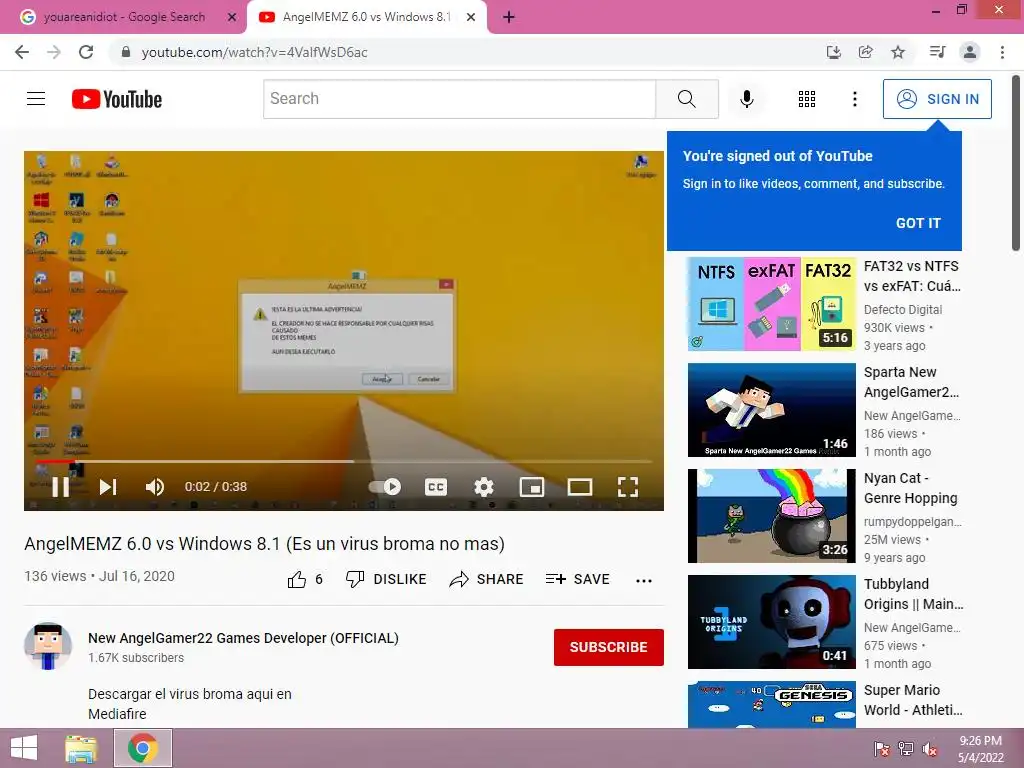This screenshot has width=1024, height=768.
Task: Open New AngelGamer22 Games Developer channel name
Action: [x=243, y=638]
